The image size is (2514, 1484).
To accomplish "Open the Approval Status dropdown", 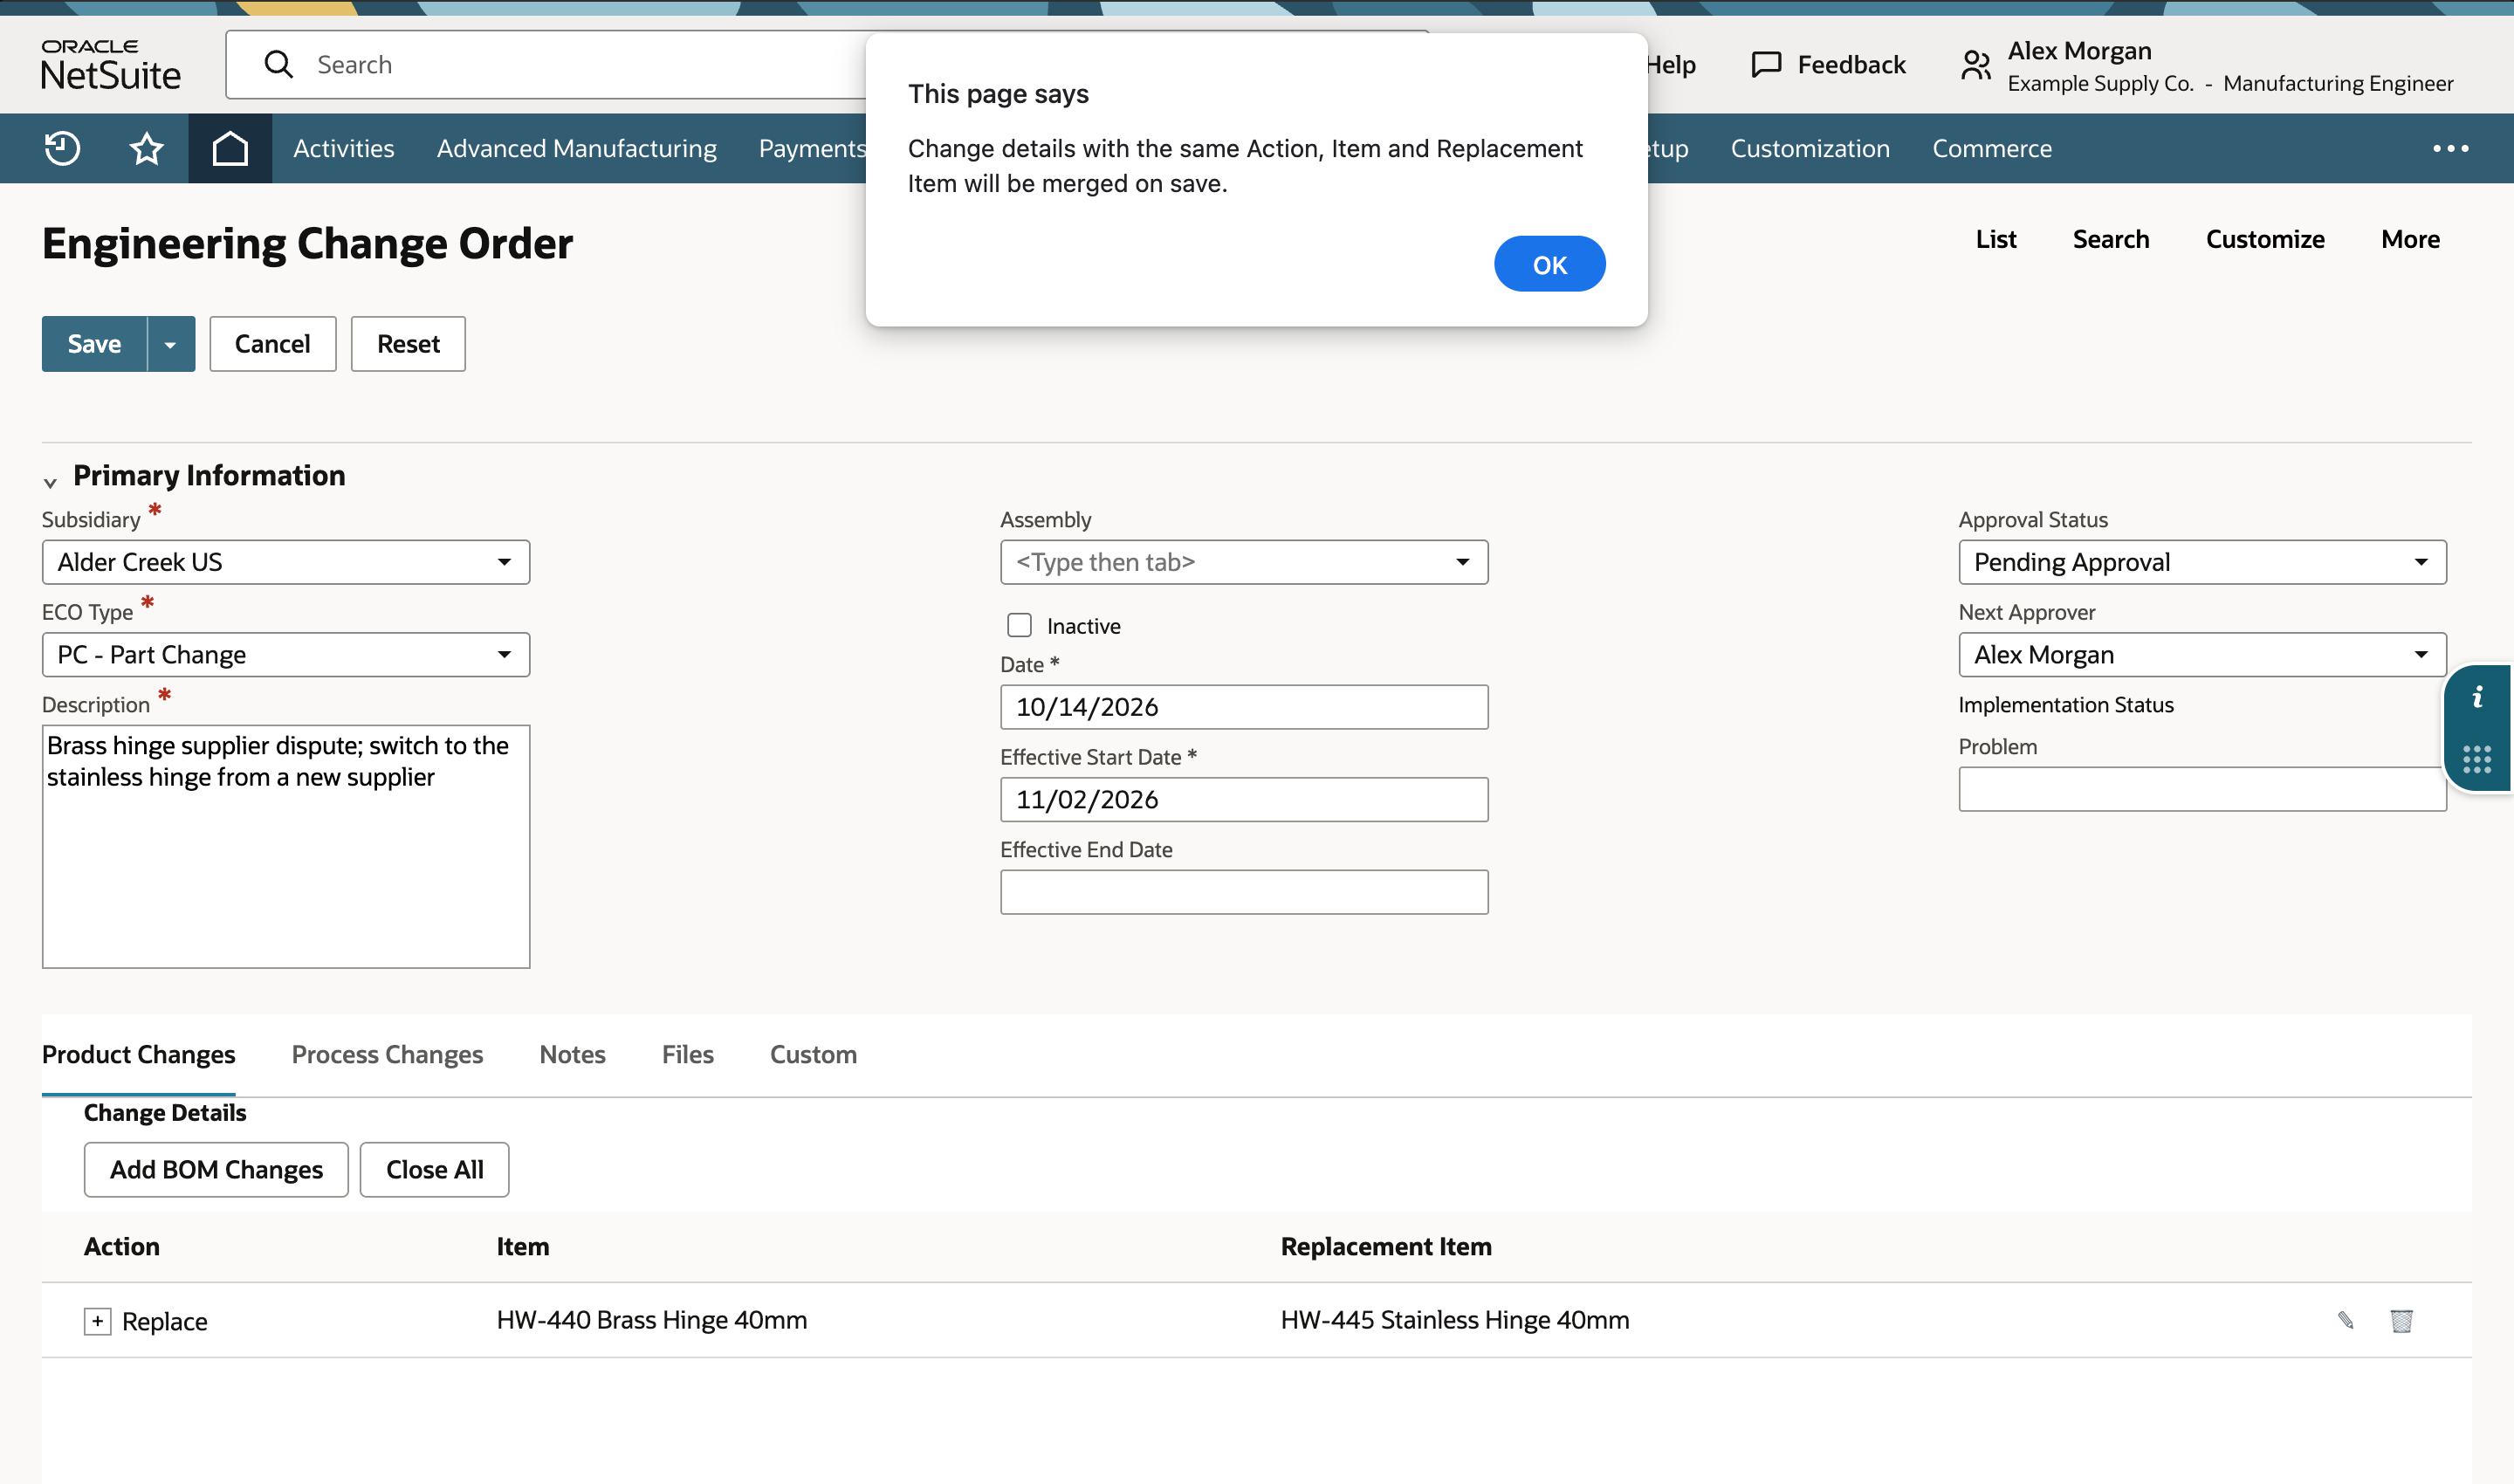I will tap(2202, 562).
